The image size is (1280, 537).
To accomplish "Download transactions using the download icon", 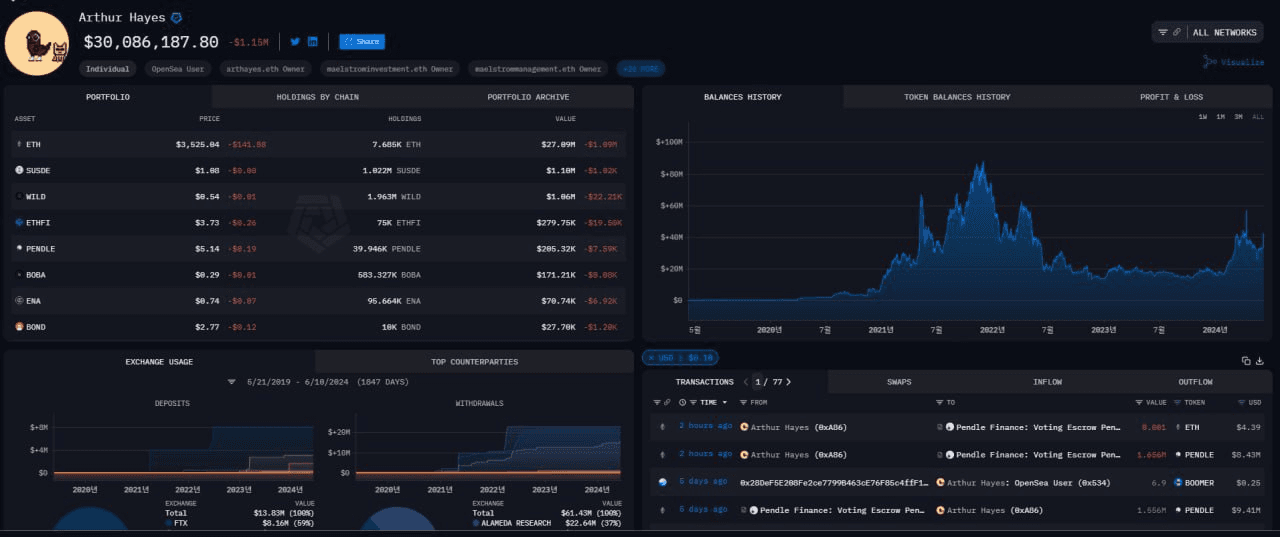I will (x=1260, y=361).
